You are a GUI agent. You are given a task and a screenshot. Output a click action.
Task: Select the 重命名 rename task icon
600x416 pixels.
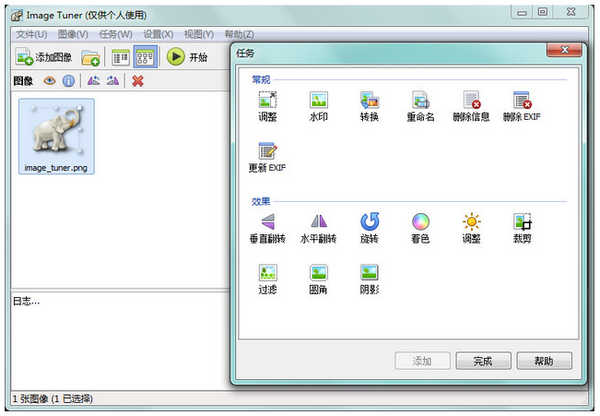point(420,106)
